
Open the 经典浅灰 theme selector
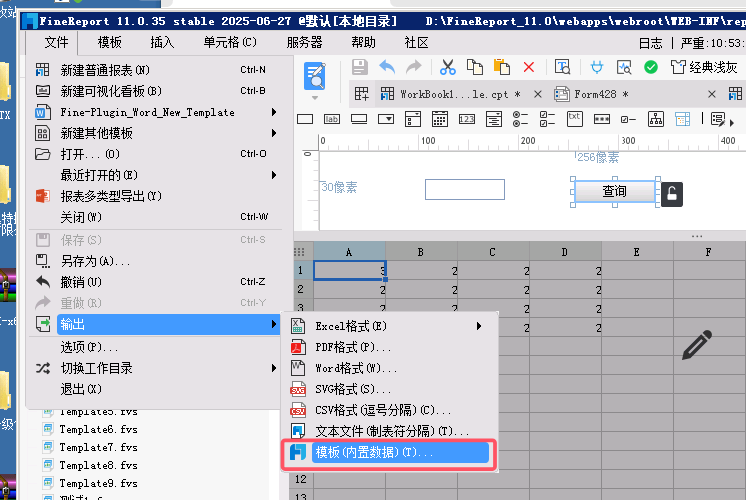click(704, 67)
